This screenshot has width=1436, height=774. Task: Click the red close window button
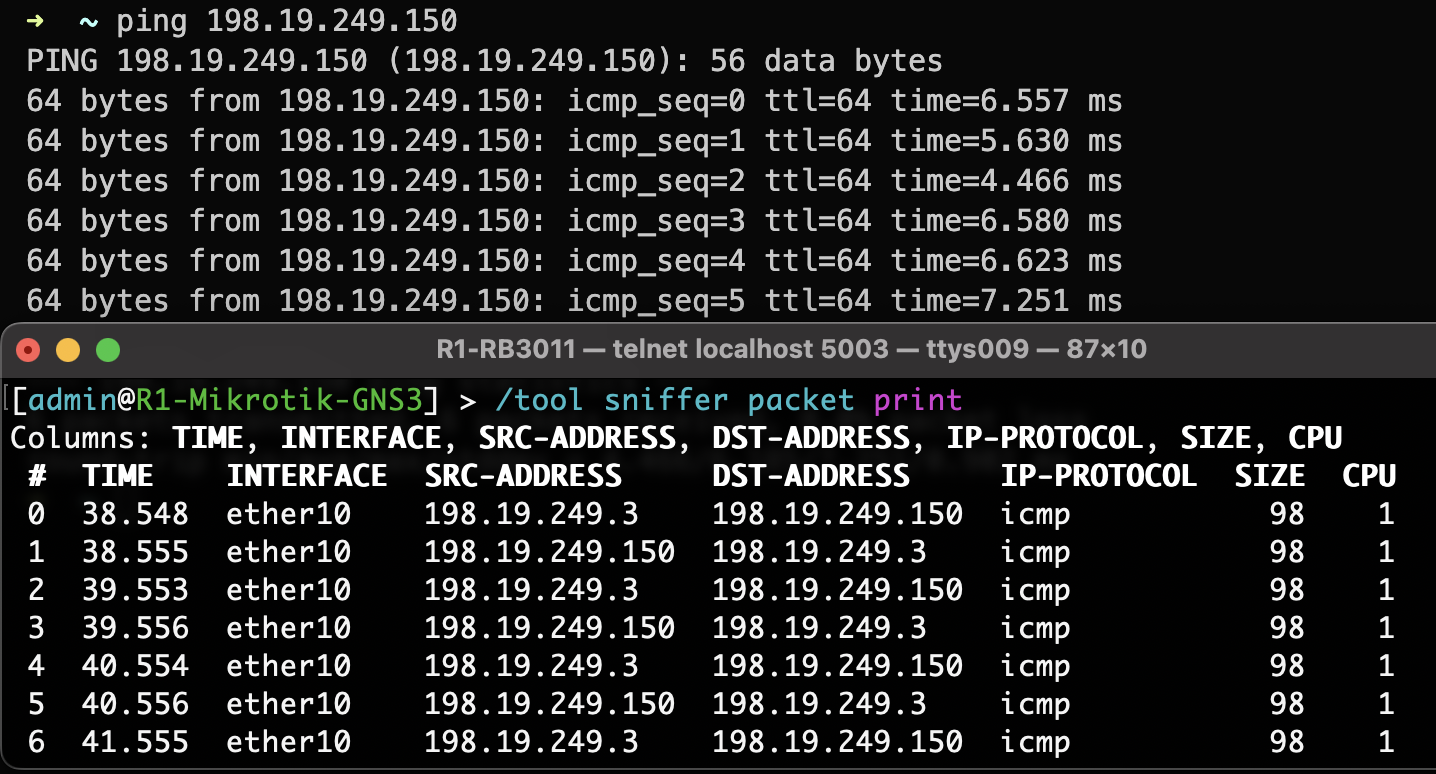point(28,350)
